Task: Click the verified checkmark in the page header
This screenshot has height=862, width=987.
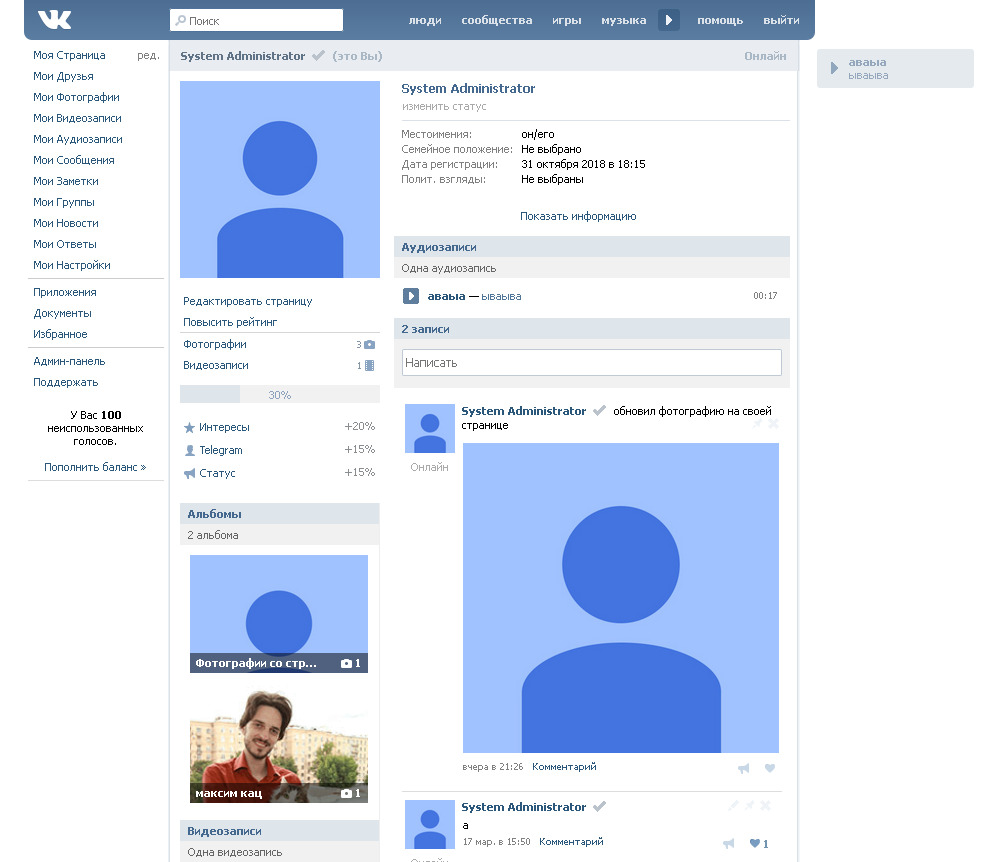Action: tap(319, 55)
